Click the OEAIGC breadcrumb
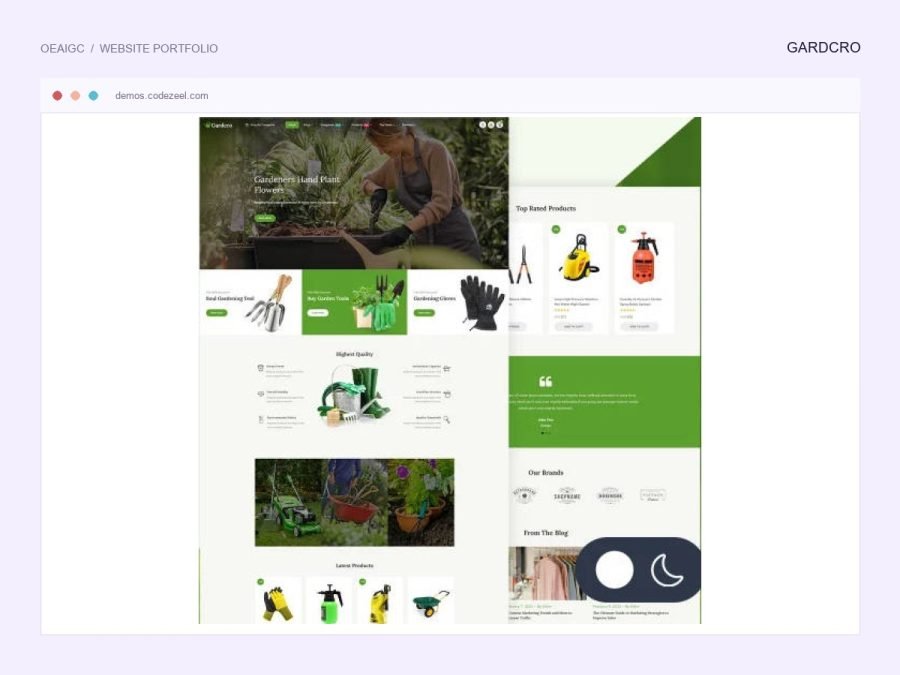 click(63, 49)
